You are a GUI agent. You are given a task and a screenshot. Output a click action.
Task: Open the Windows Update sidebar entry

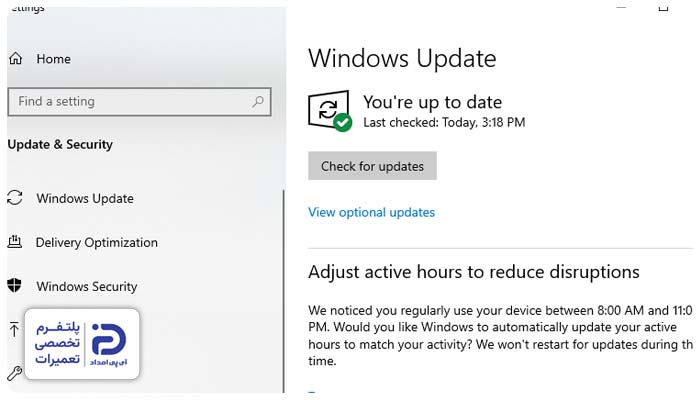point(85,198)
